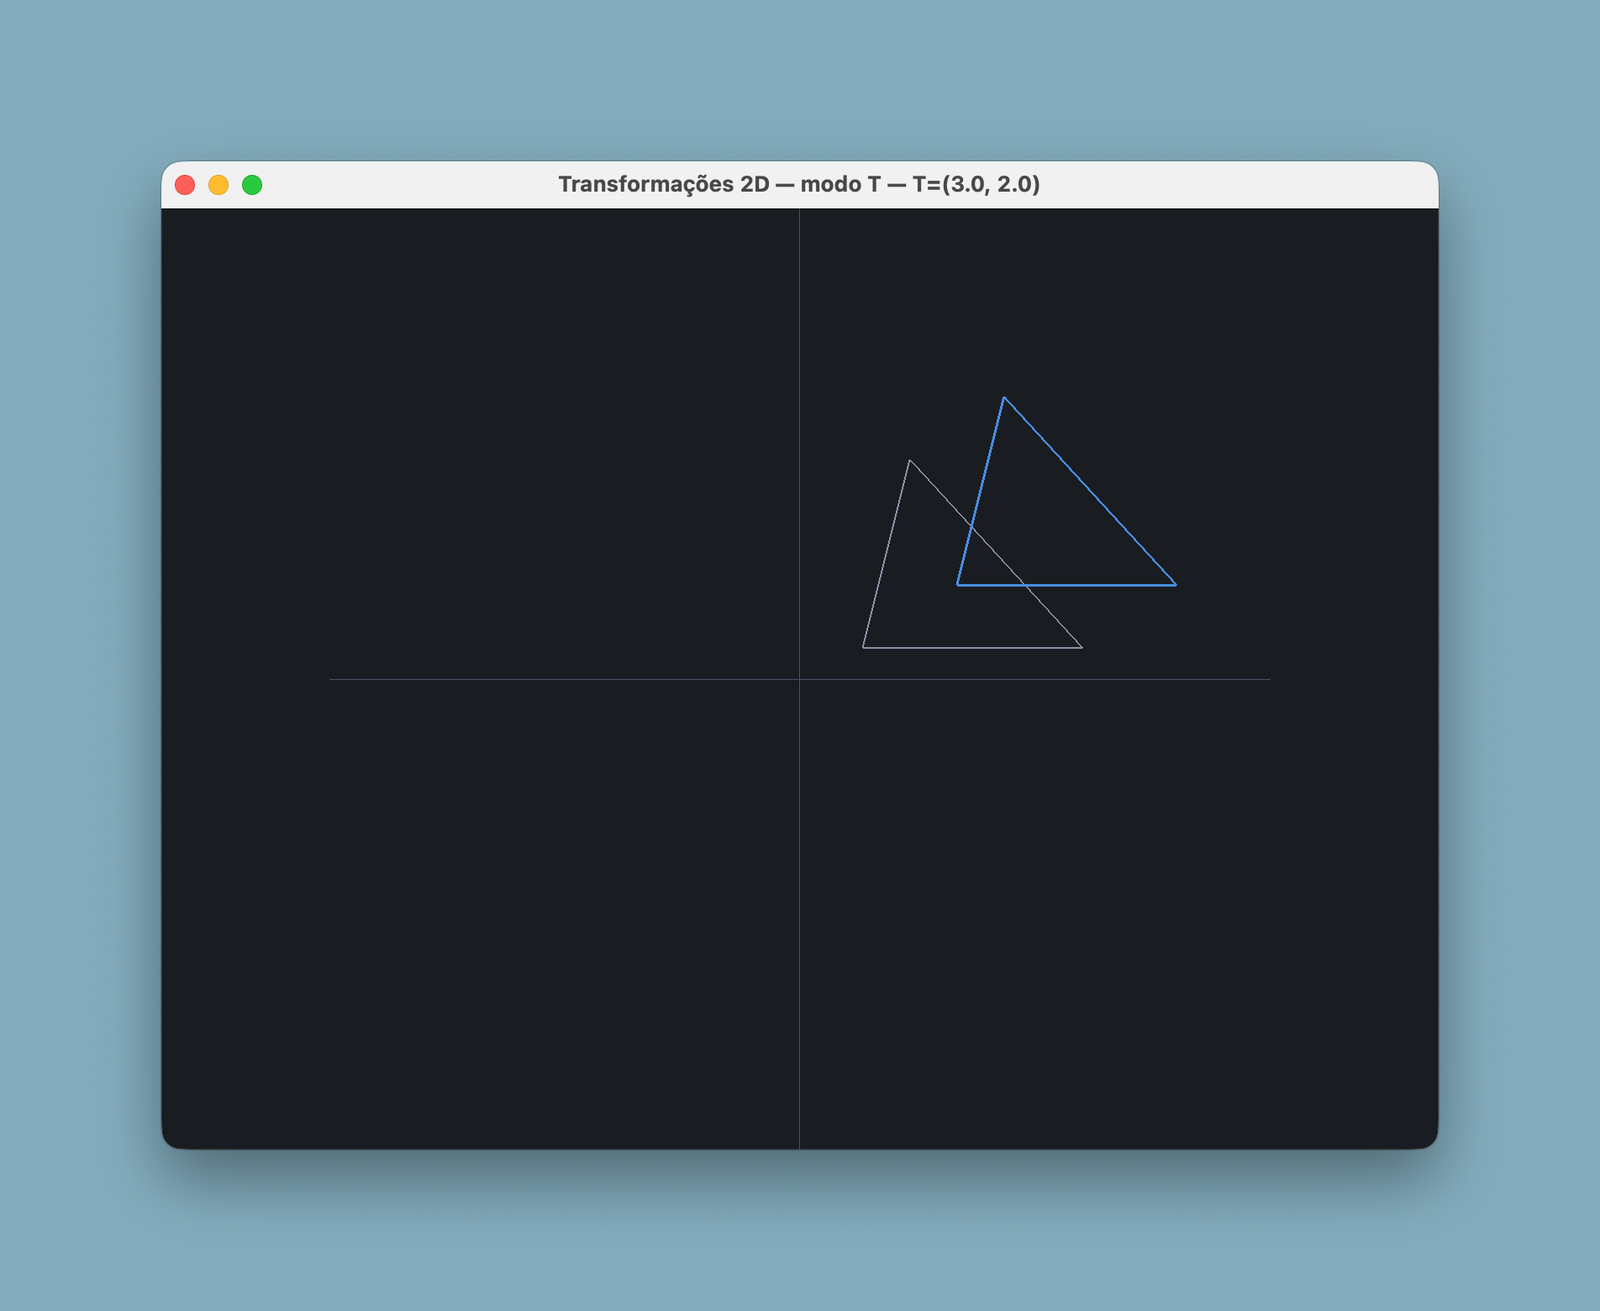The height and width of the screenshot is (1311, 1600).
Task: Click the top vertex of the blue triangle
Action: (1003, 398)
